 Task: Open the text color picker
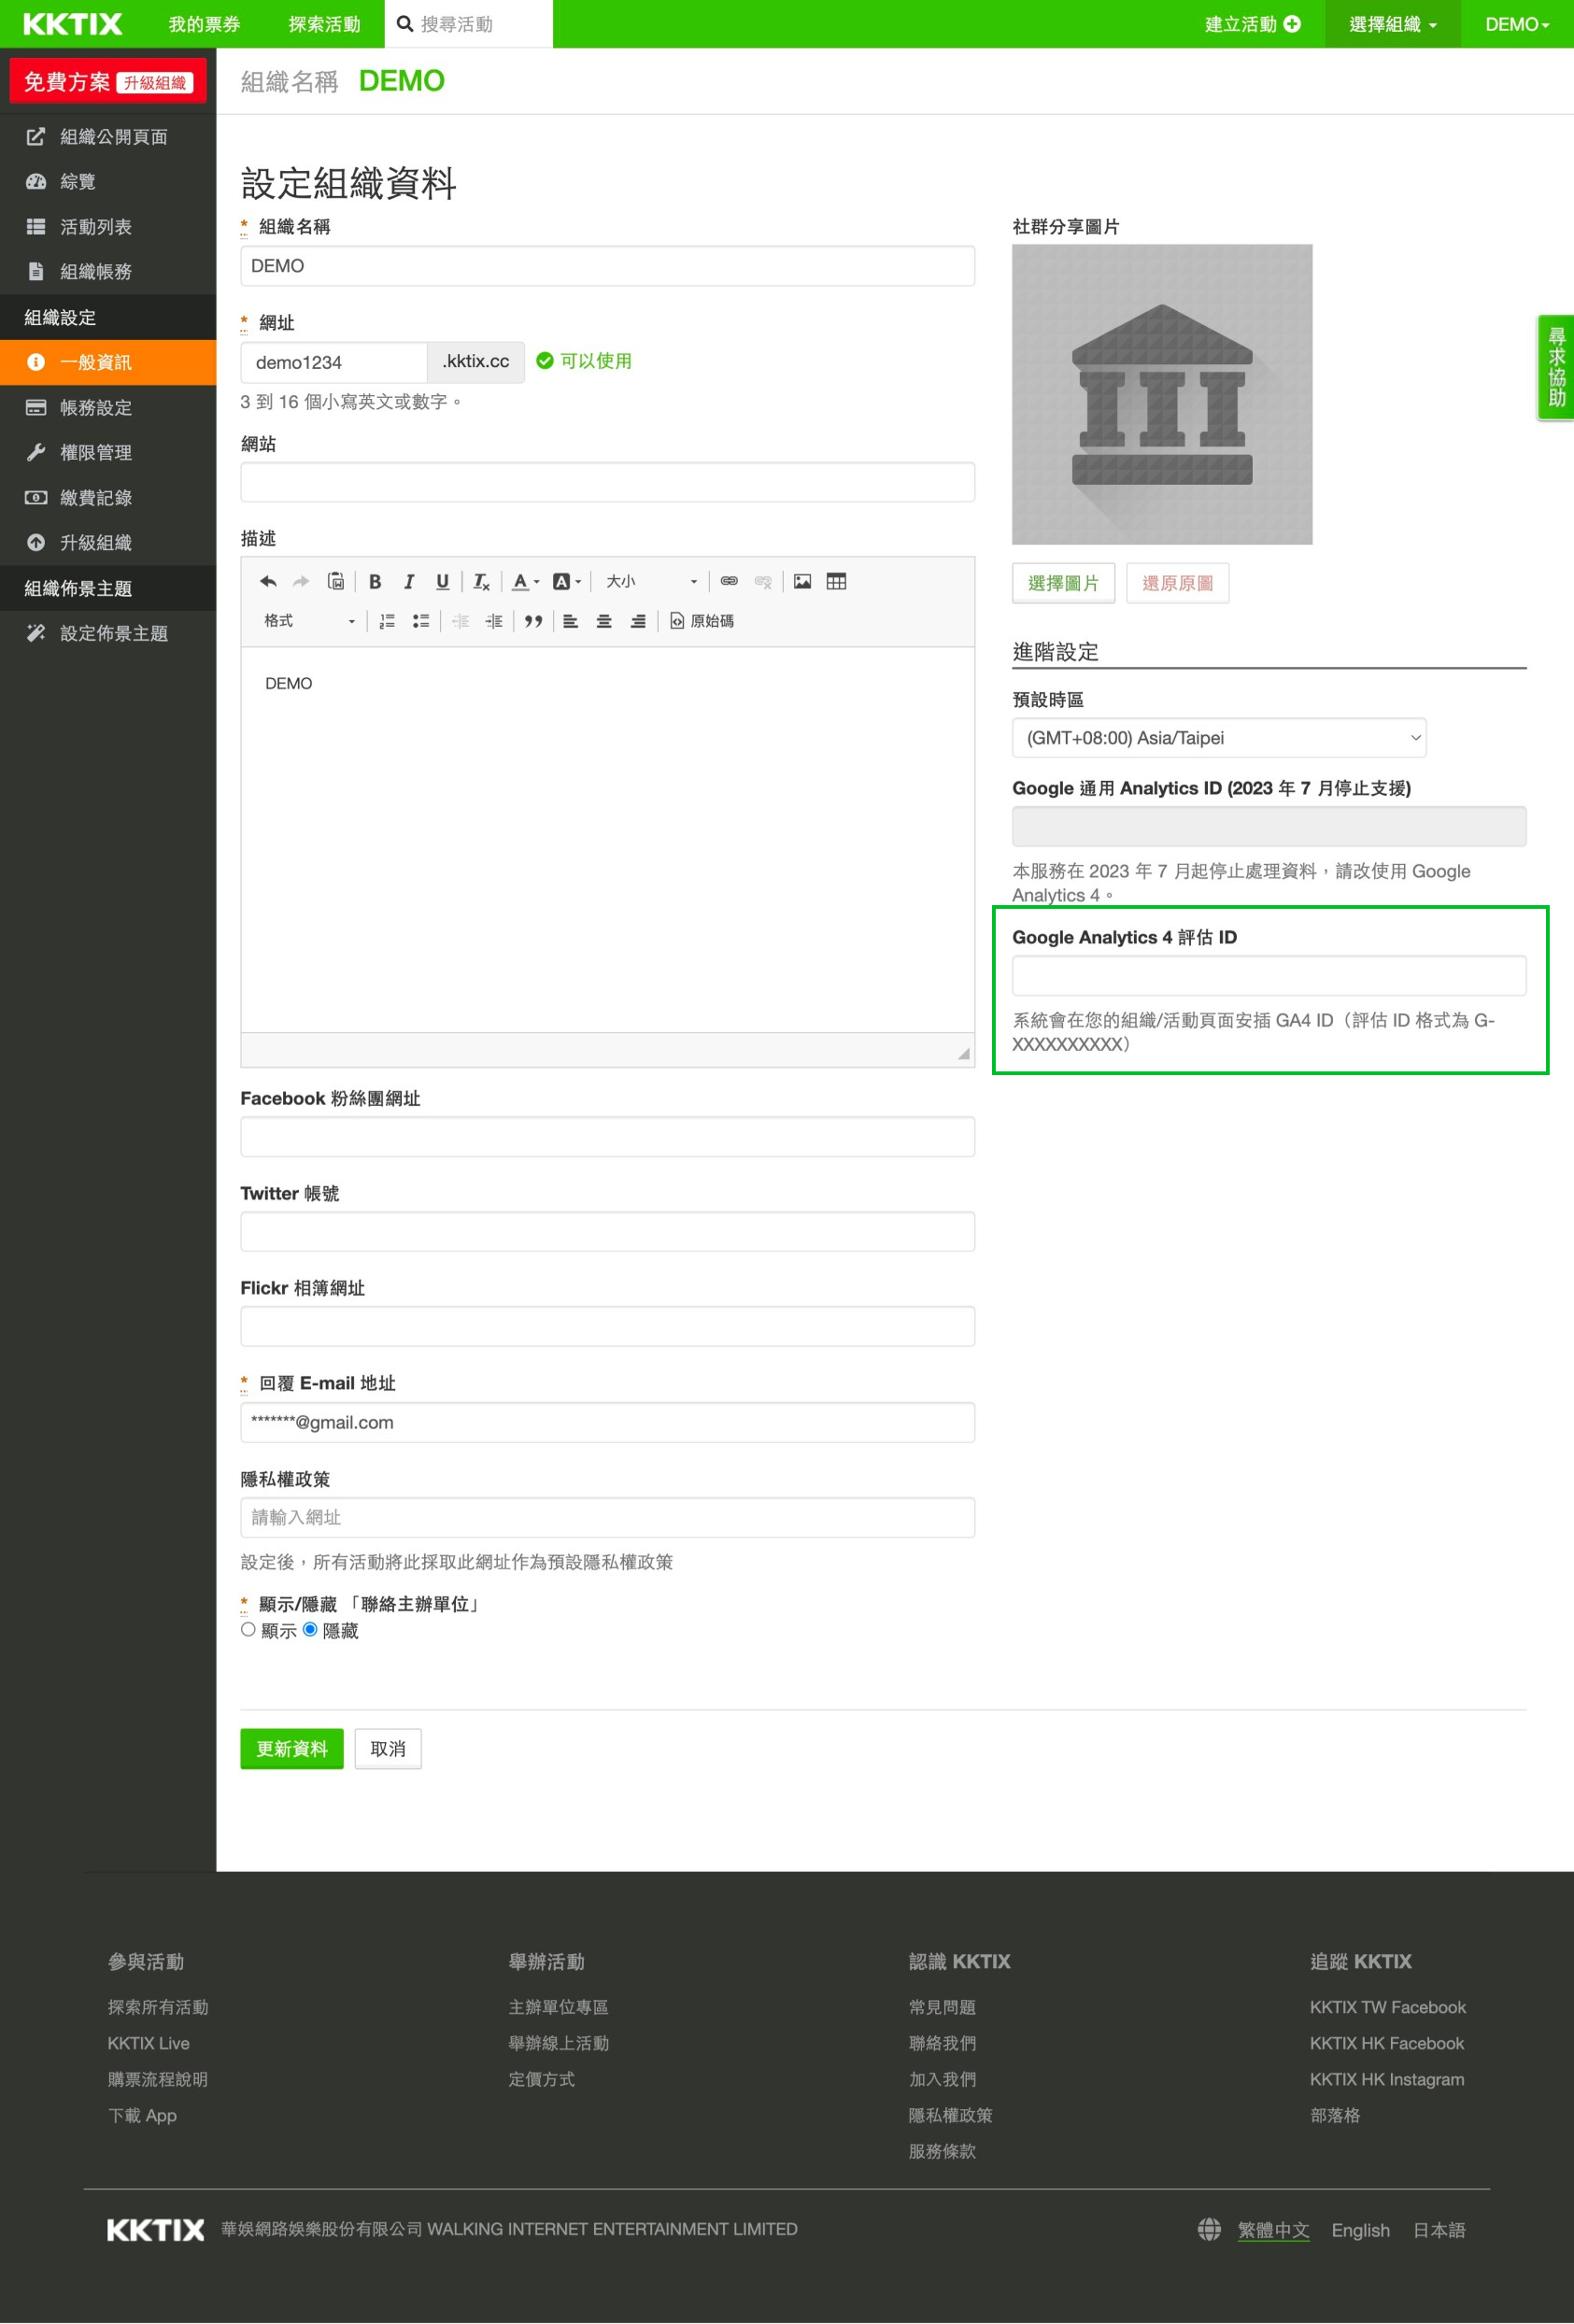point(525,581)
